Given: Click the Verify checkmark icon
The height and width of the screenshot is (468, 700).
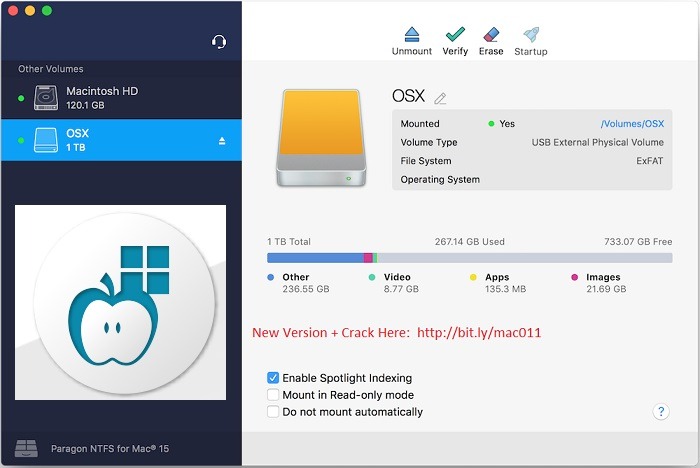Looking at the screenshot, I should tap(455, 34).
